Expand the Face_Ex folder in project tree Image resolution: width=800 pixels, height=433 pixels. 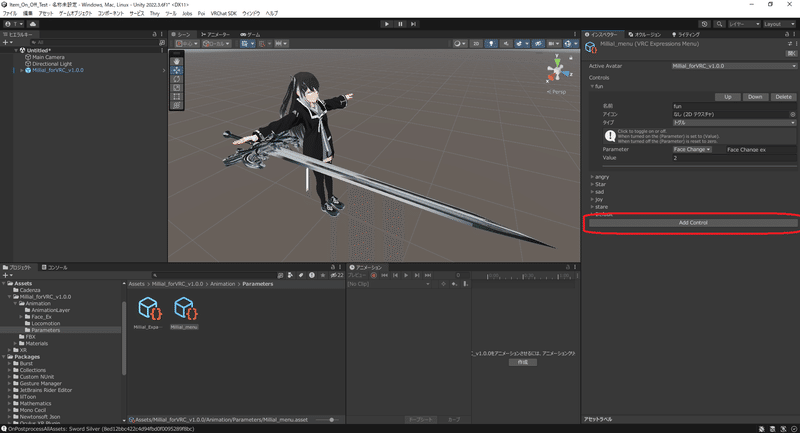pyautogui.click(x=21, y=317)
